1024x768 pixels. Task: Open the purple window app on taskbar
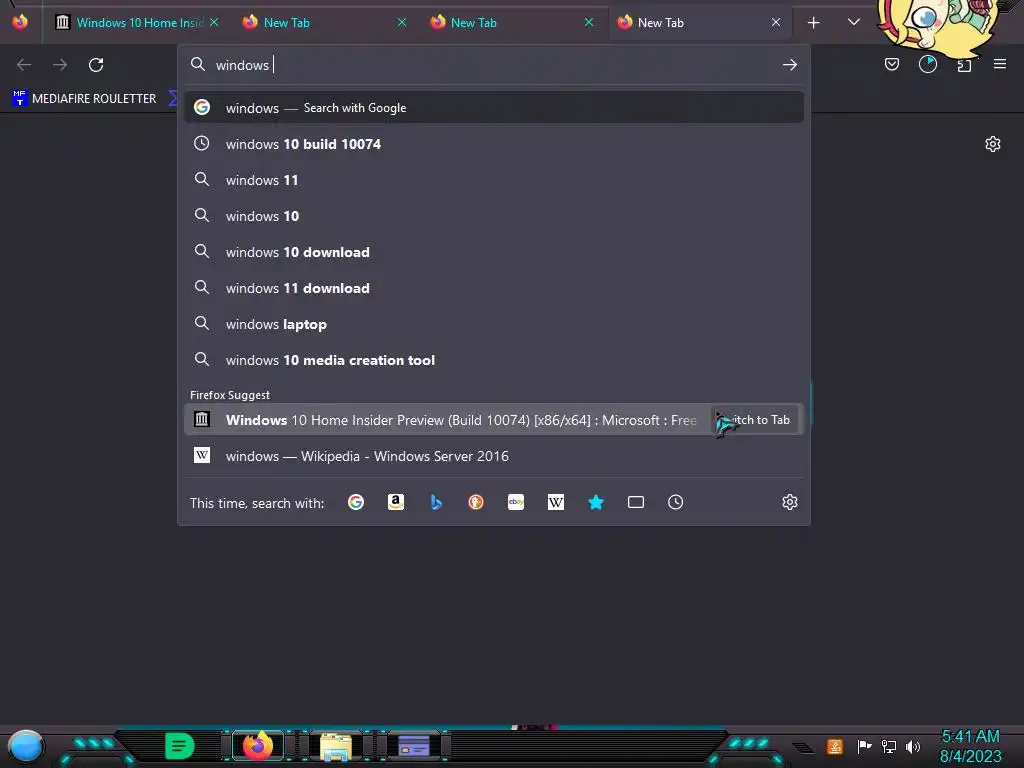tap(413, 746)
